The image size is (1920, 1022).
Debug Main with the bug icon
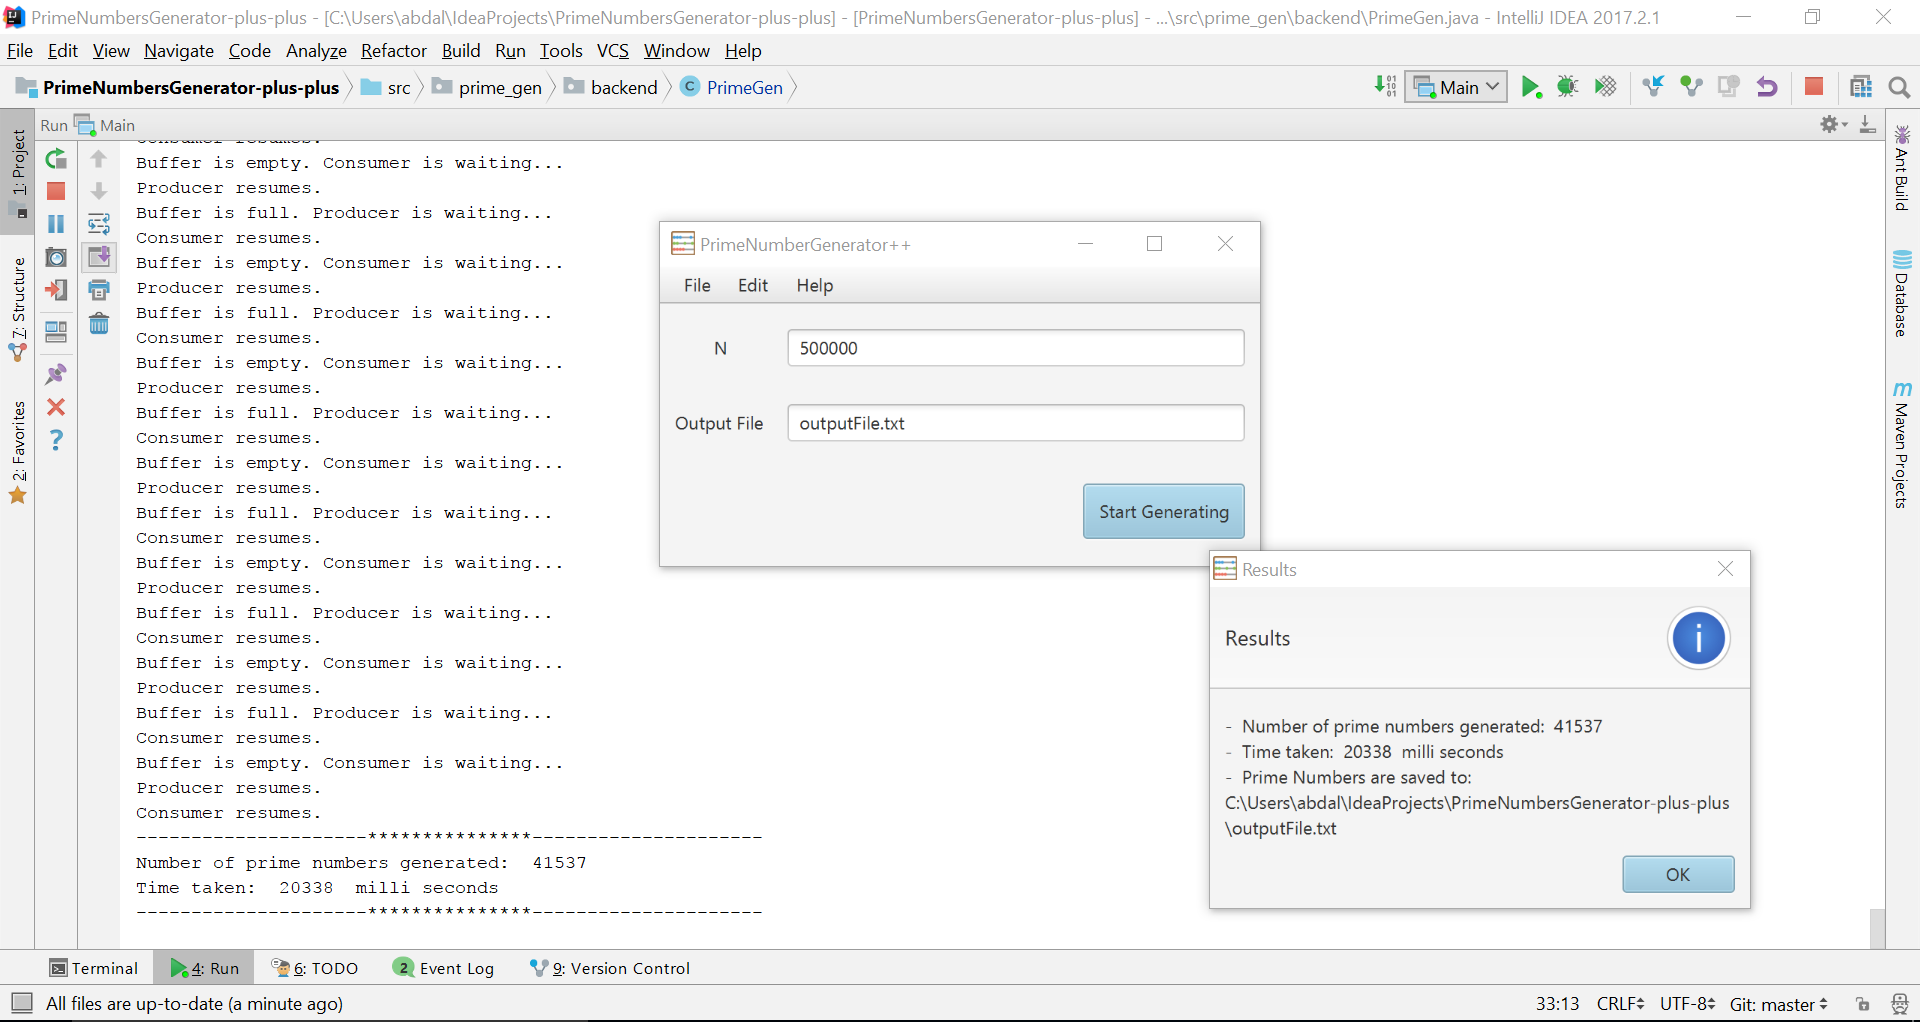(1568, 87)
